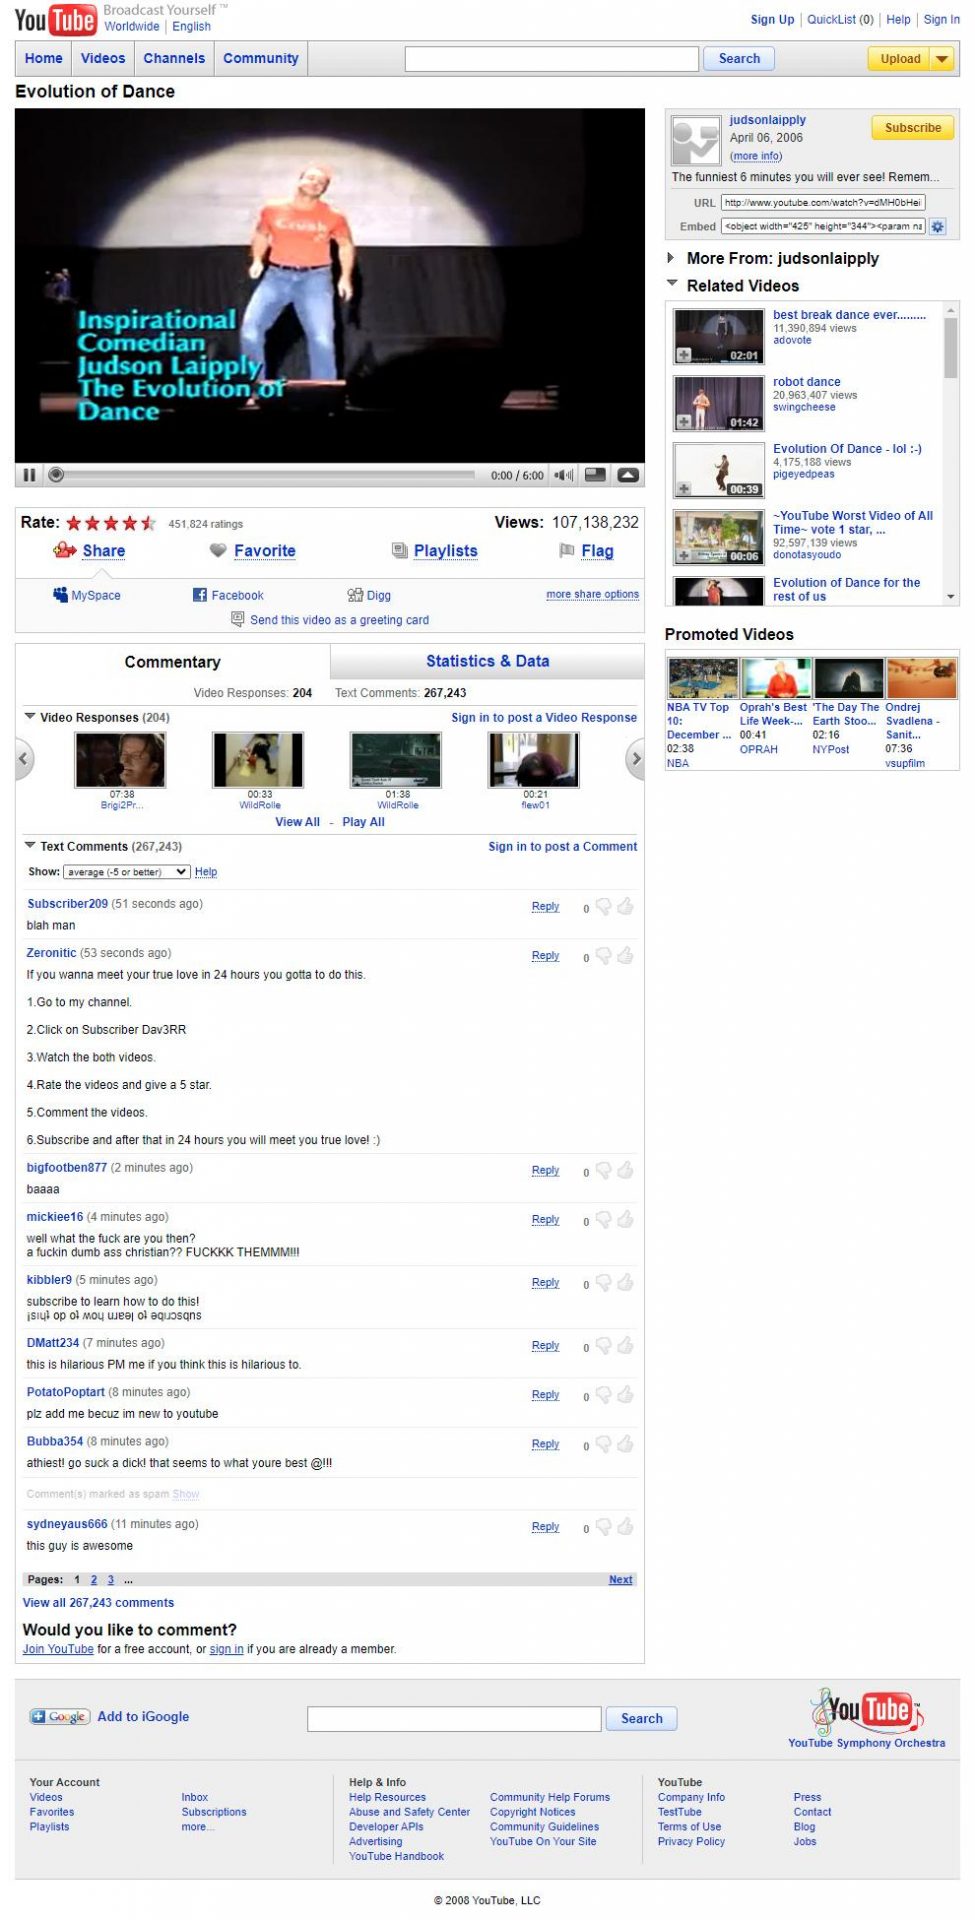The height and width of the screenshot is (1920, 975).
Task: Click the yellow Upload button
Action: click(x=900, y=59)
